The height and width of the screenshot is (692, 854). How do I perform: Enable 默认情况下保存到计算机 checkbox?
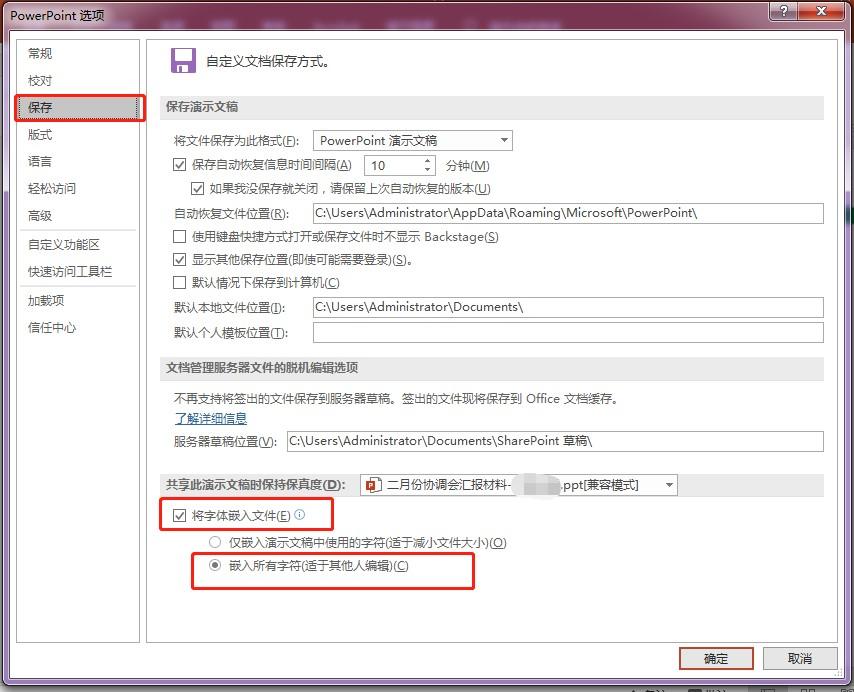point(180,283)
